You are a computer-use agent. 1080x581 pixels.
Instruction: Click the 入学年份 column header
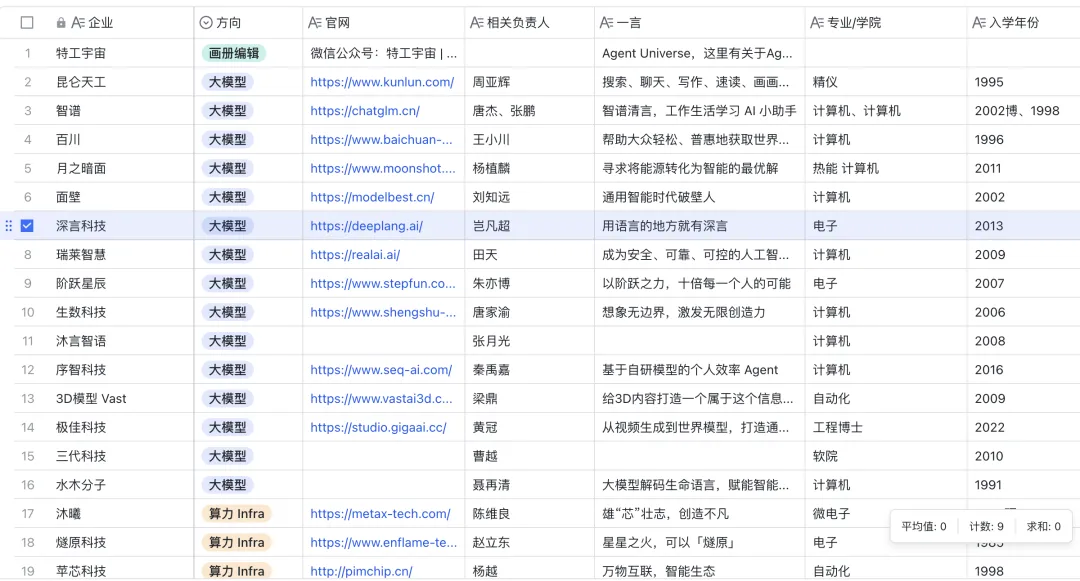pos(1024,23)
